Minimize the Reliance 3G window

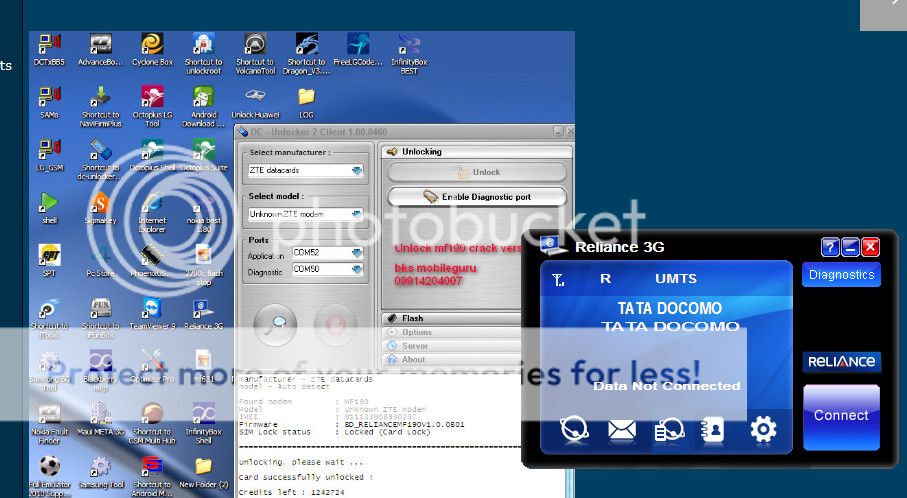pyautogui.click(x=850, y=248)
